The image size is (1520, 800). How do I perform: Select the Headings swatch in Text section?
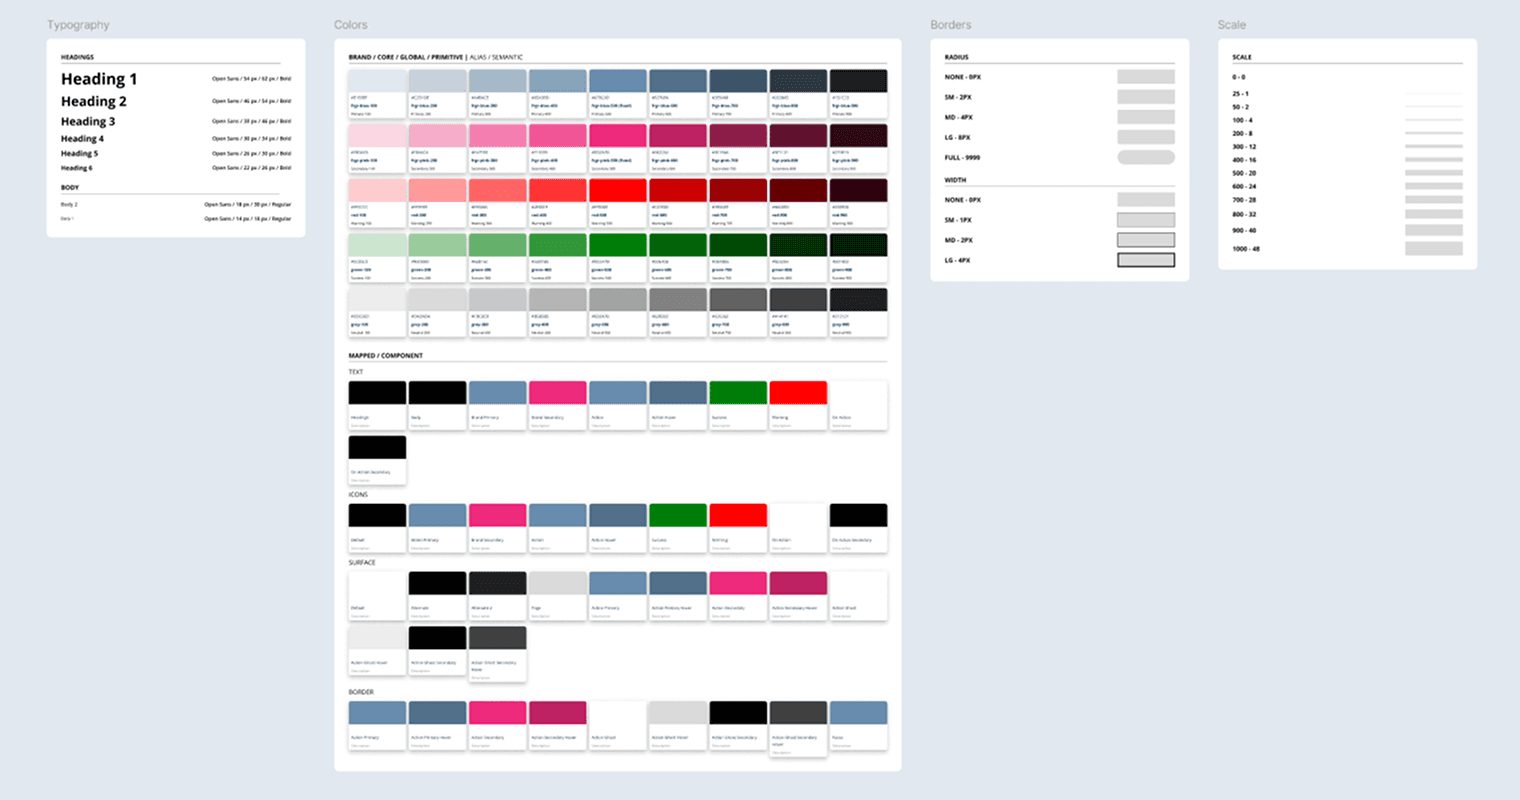(377, 405)
